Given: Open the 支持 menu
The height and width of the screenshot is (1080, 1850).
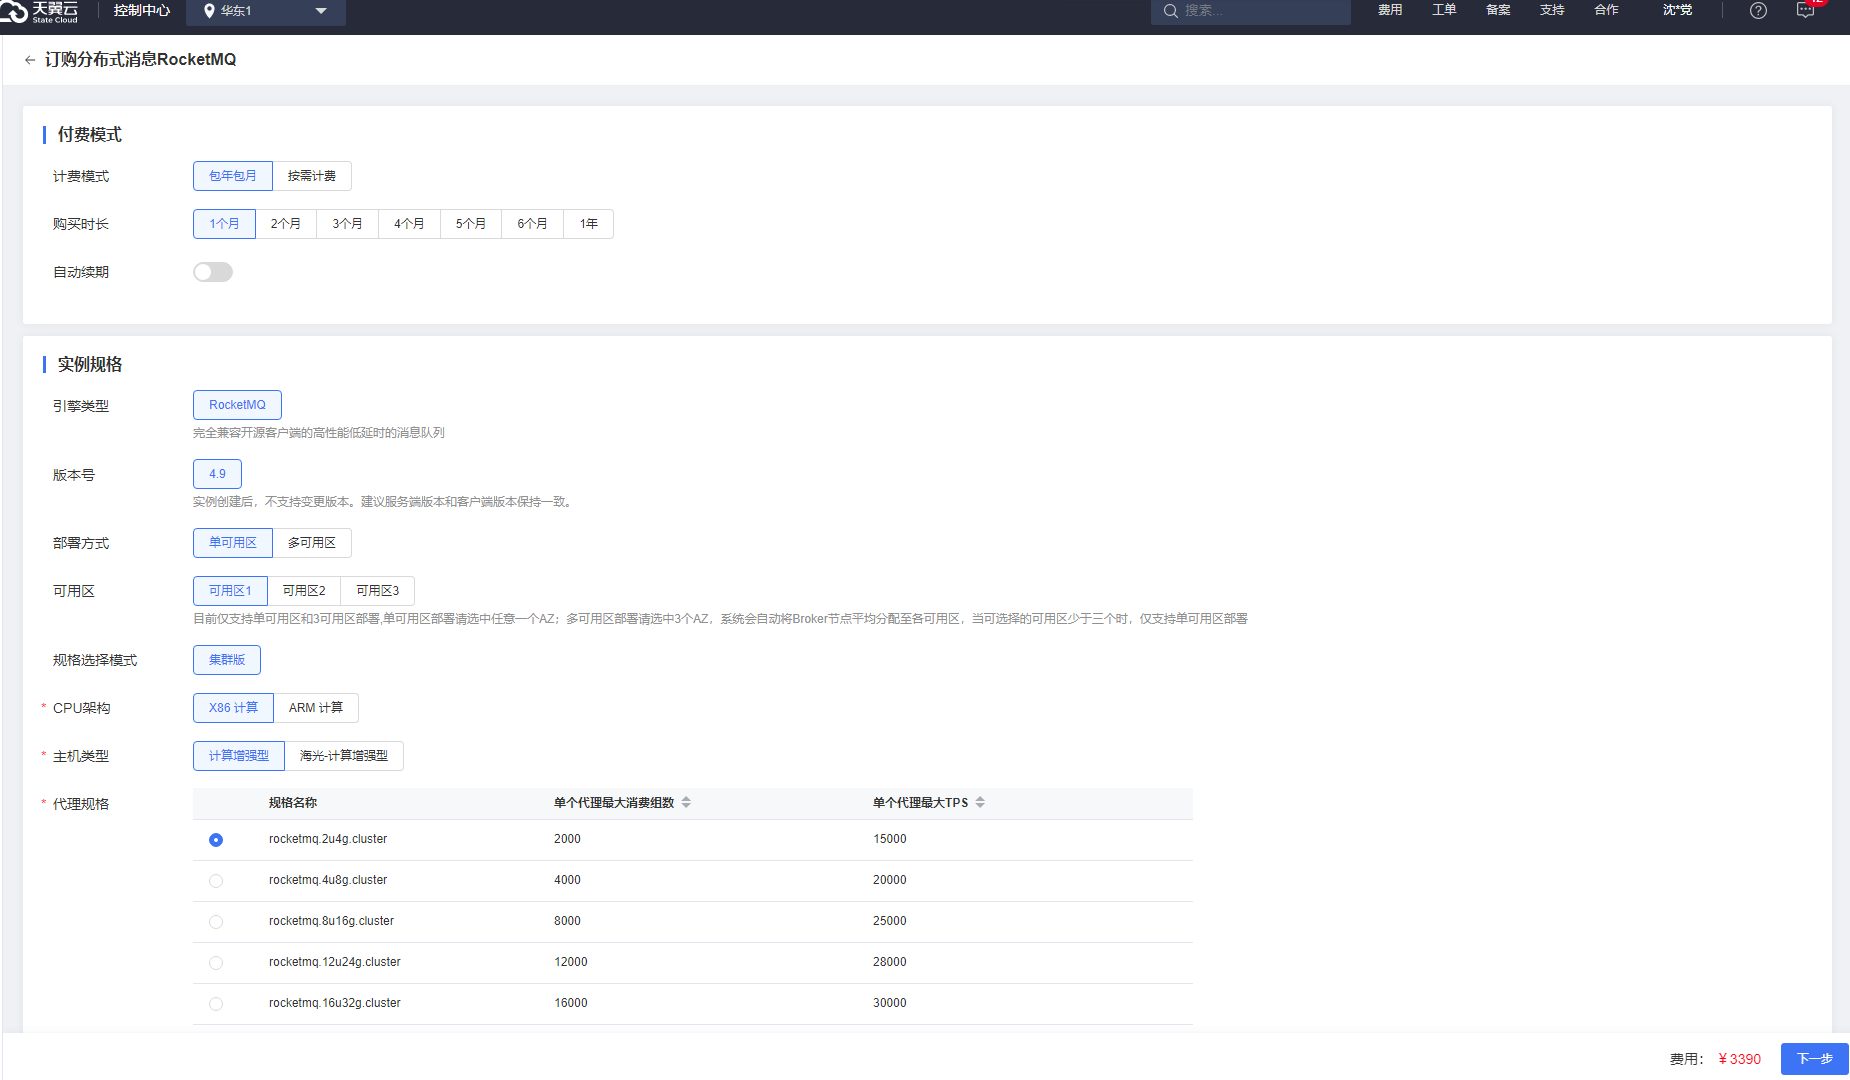Looking at the screenshot, I should (x=1552, y=10).
